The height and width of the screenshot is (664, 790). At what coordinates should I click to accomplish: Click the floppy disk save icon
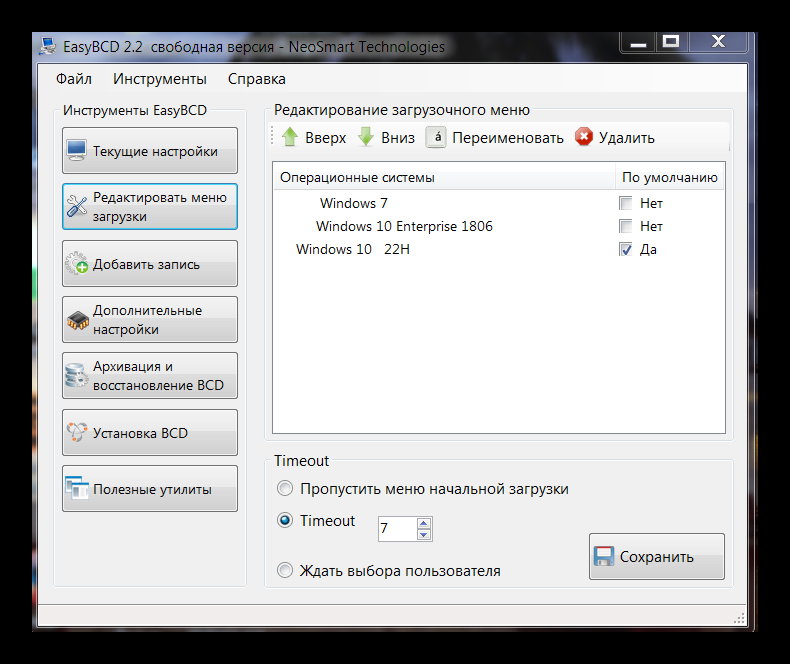point(604,557)
